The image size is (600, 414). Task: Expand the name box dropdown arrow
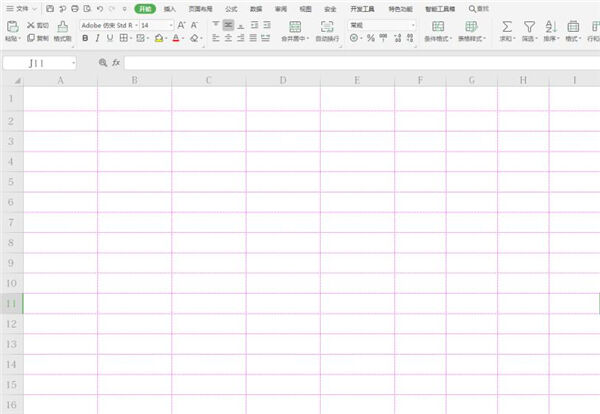click(73, 63)
